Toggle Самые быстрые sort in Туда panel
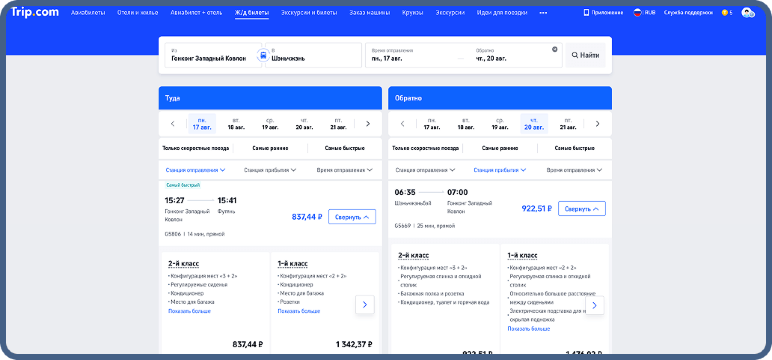Image resolution: width=772 pixels, height=360 pixels. point(345,148)
